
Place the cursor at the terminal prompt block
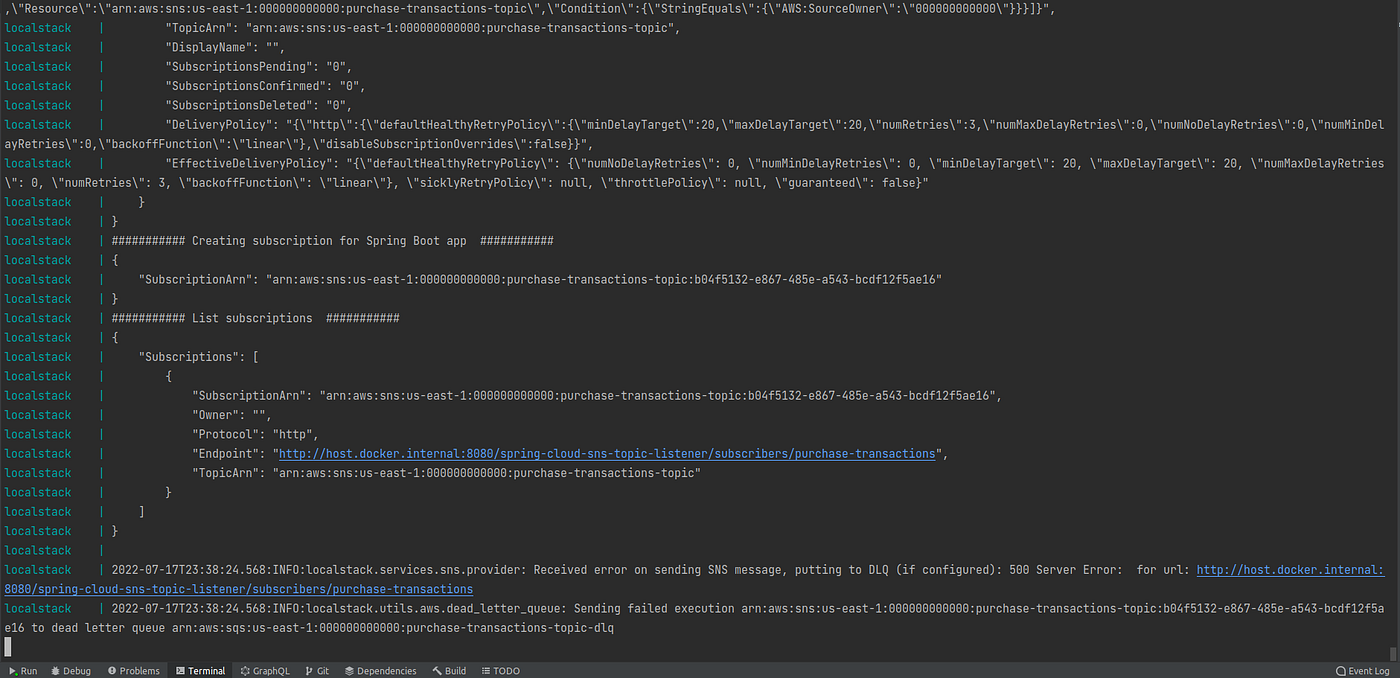click(x=8, y=647)
